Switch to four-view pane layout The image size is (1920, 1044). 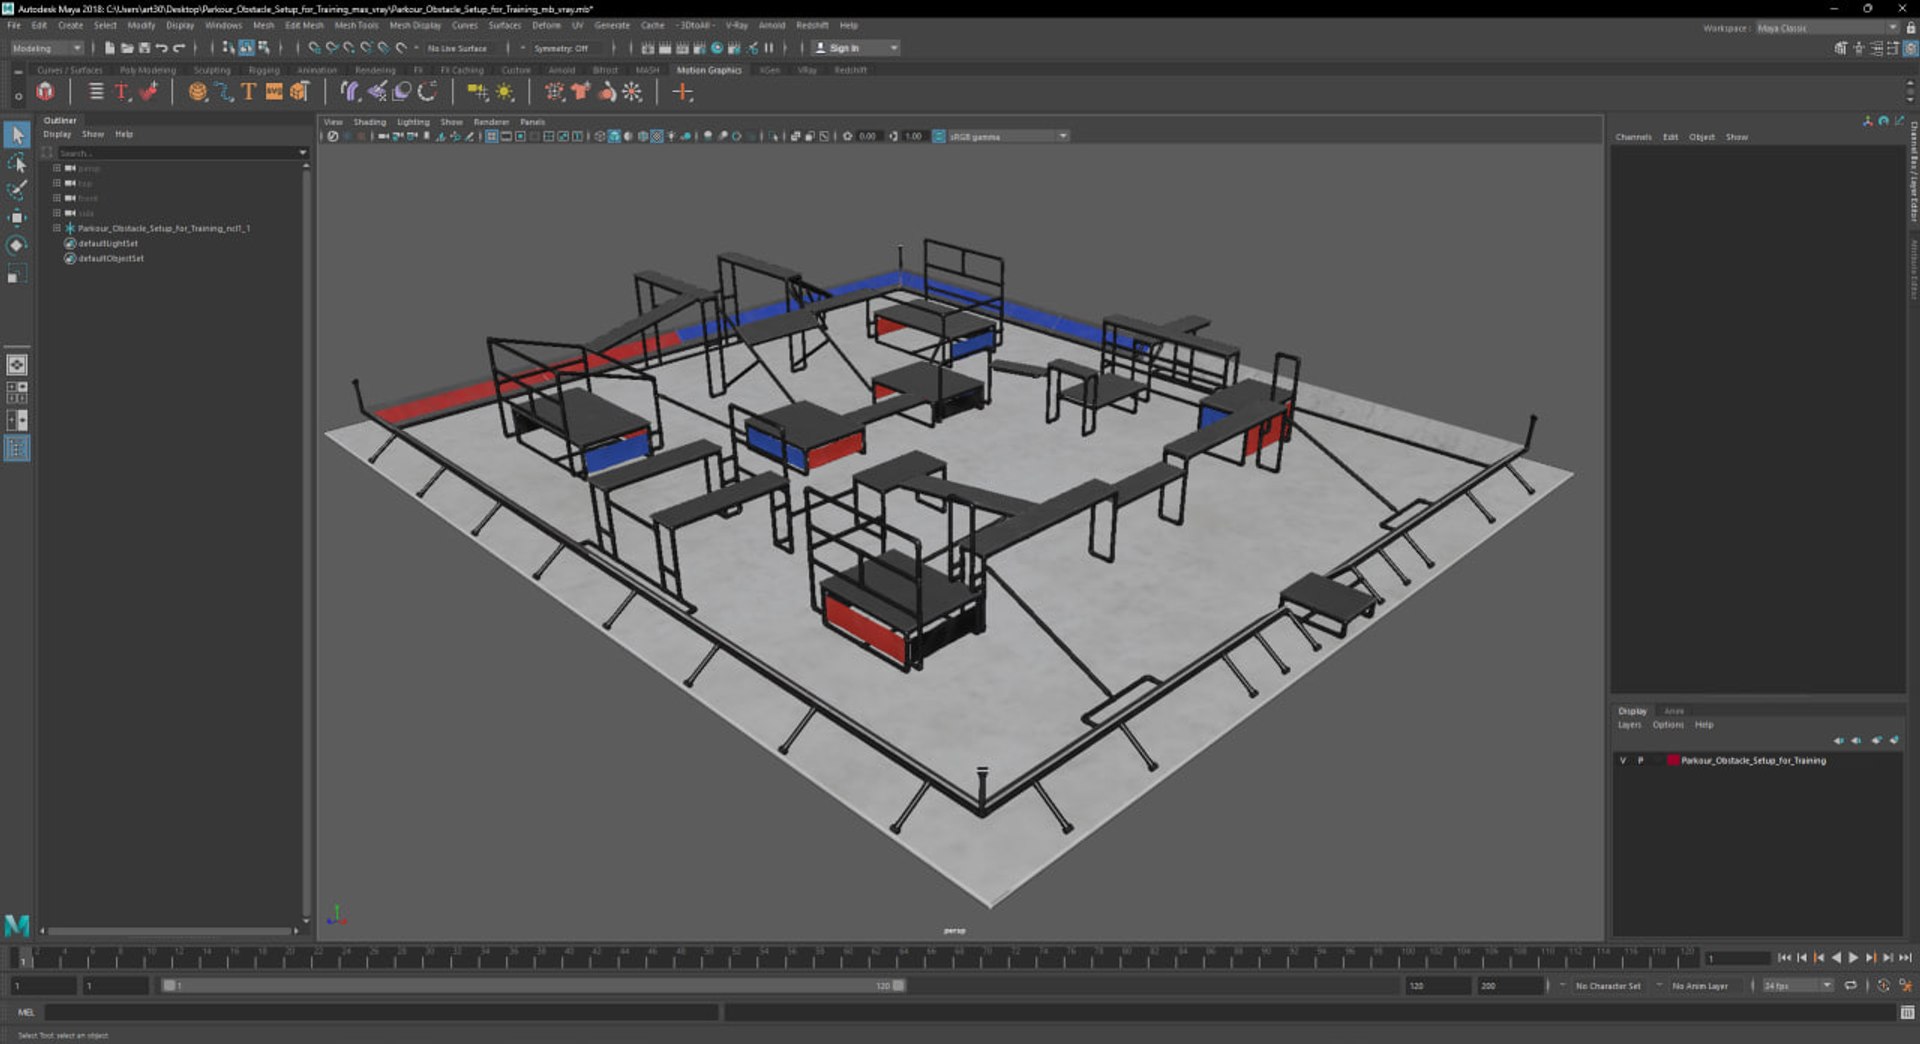click(17, 393)
